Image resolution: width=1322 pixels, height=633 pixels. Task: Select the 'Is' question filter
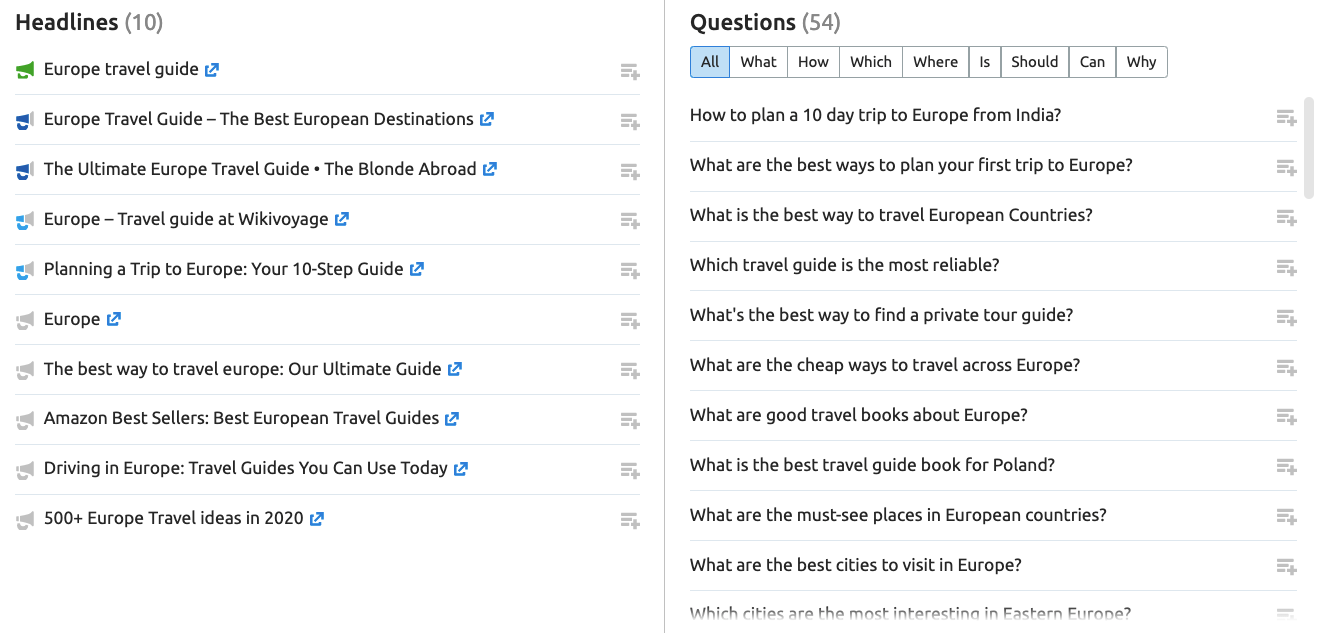[x=984, y=61]
